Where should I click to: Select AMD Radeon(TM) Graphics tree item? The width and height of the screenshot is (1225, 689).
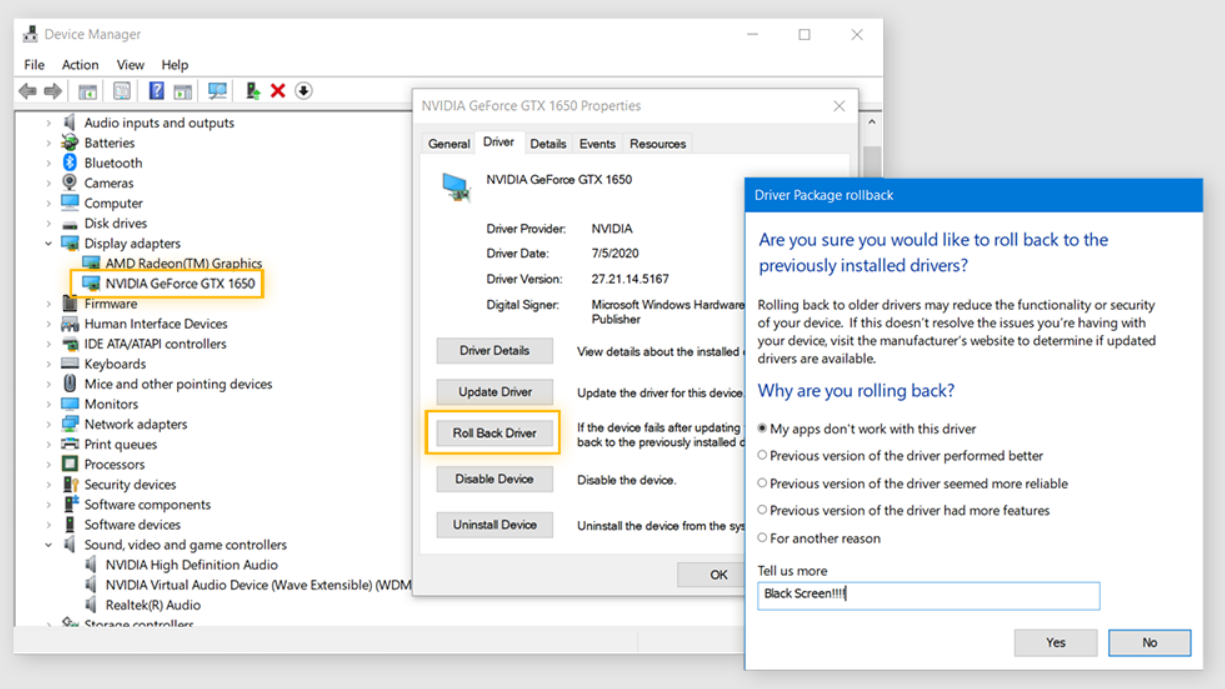184,263
